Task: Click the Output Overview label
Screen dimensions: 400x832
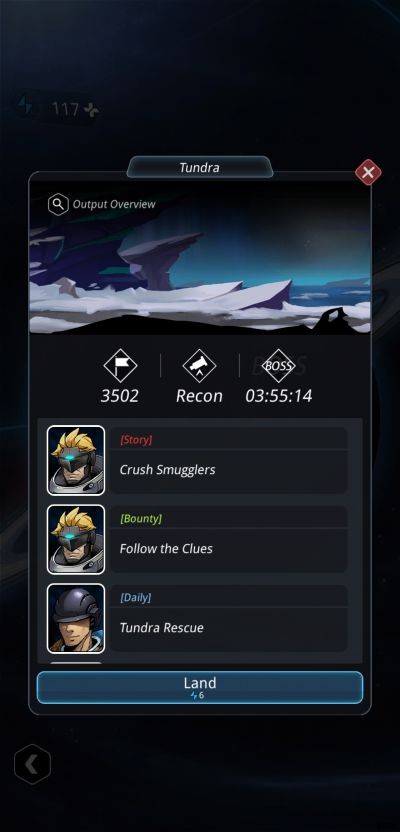Action: pos(114,204)
